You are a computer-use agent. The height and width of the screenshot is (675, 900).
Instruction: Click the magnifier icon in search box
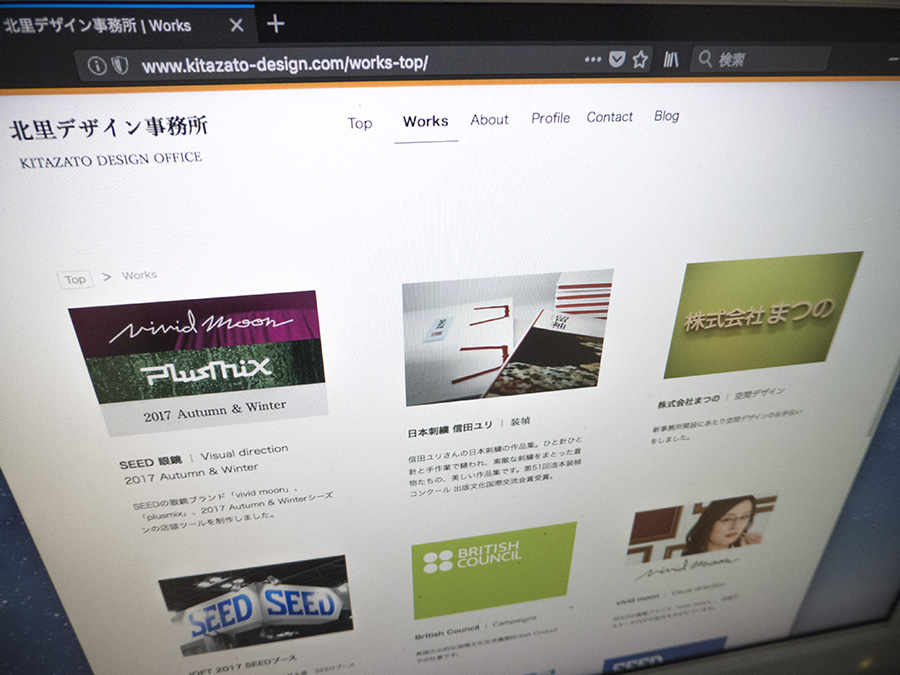click(x=705, y=59)
